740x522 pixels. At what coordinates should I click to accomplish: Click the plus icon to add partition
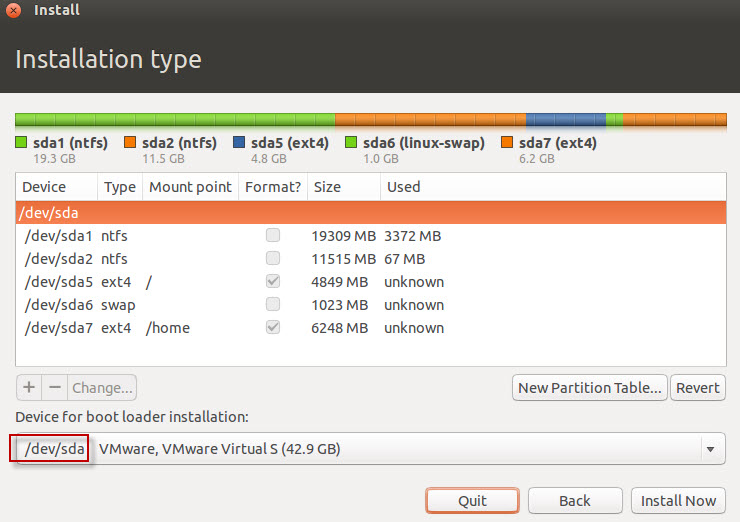29,387
